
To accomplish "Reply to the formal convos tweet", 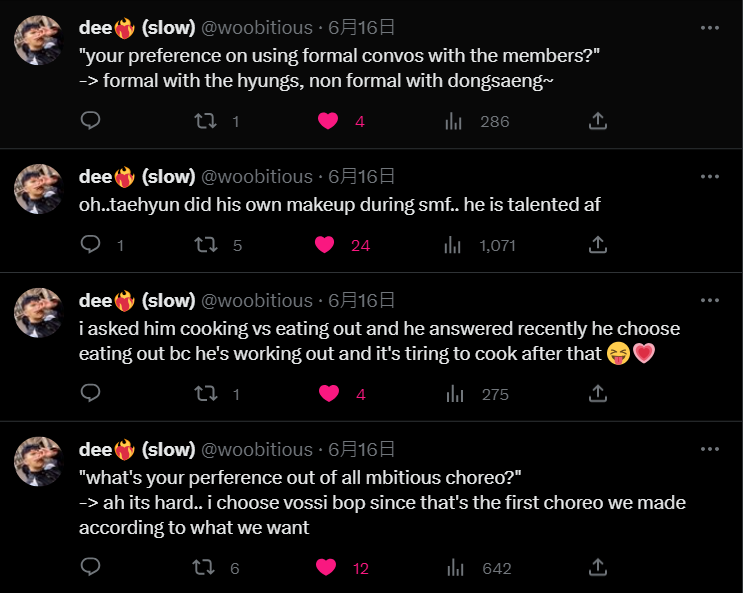I will tap(90, 121).
